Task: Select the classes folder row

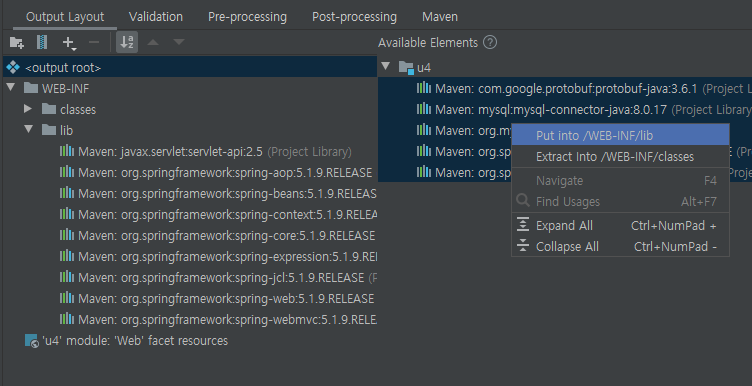Action: tap(190, 109)
